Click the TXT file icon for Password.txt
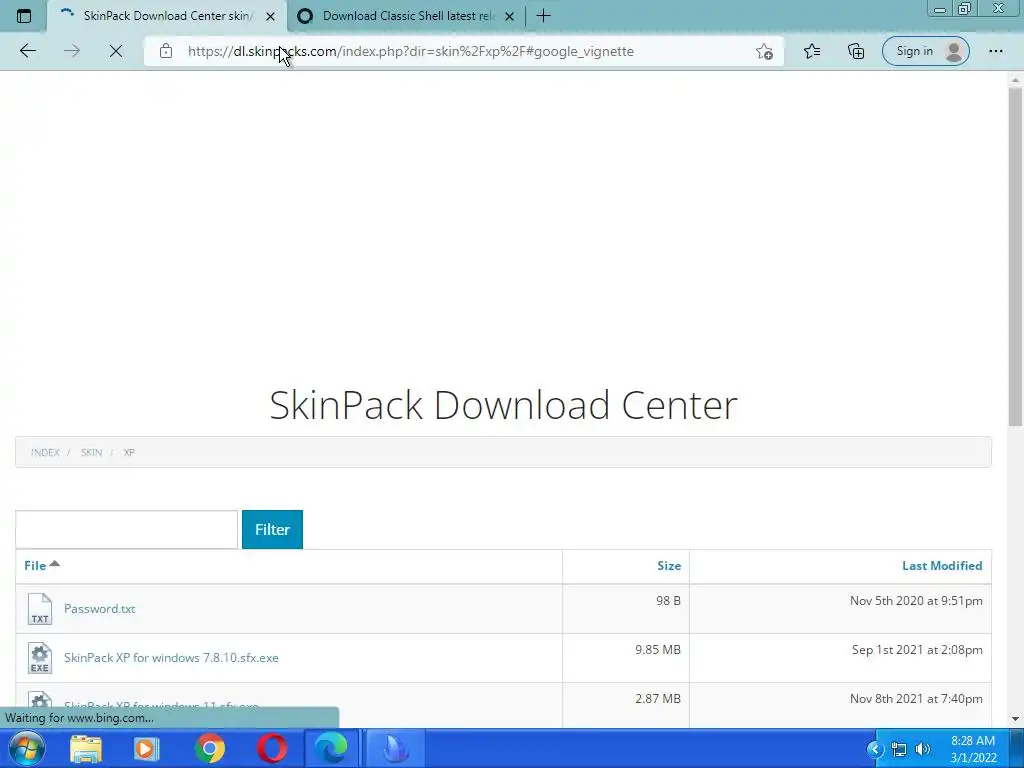This screenshot has width=1024, height=768. [x=40, y=609]
